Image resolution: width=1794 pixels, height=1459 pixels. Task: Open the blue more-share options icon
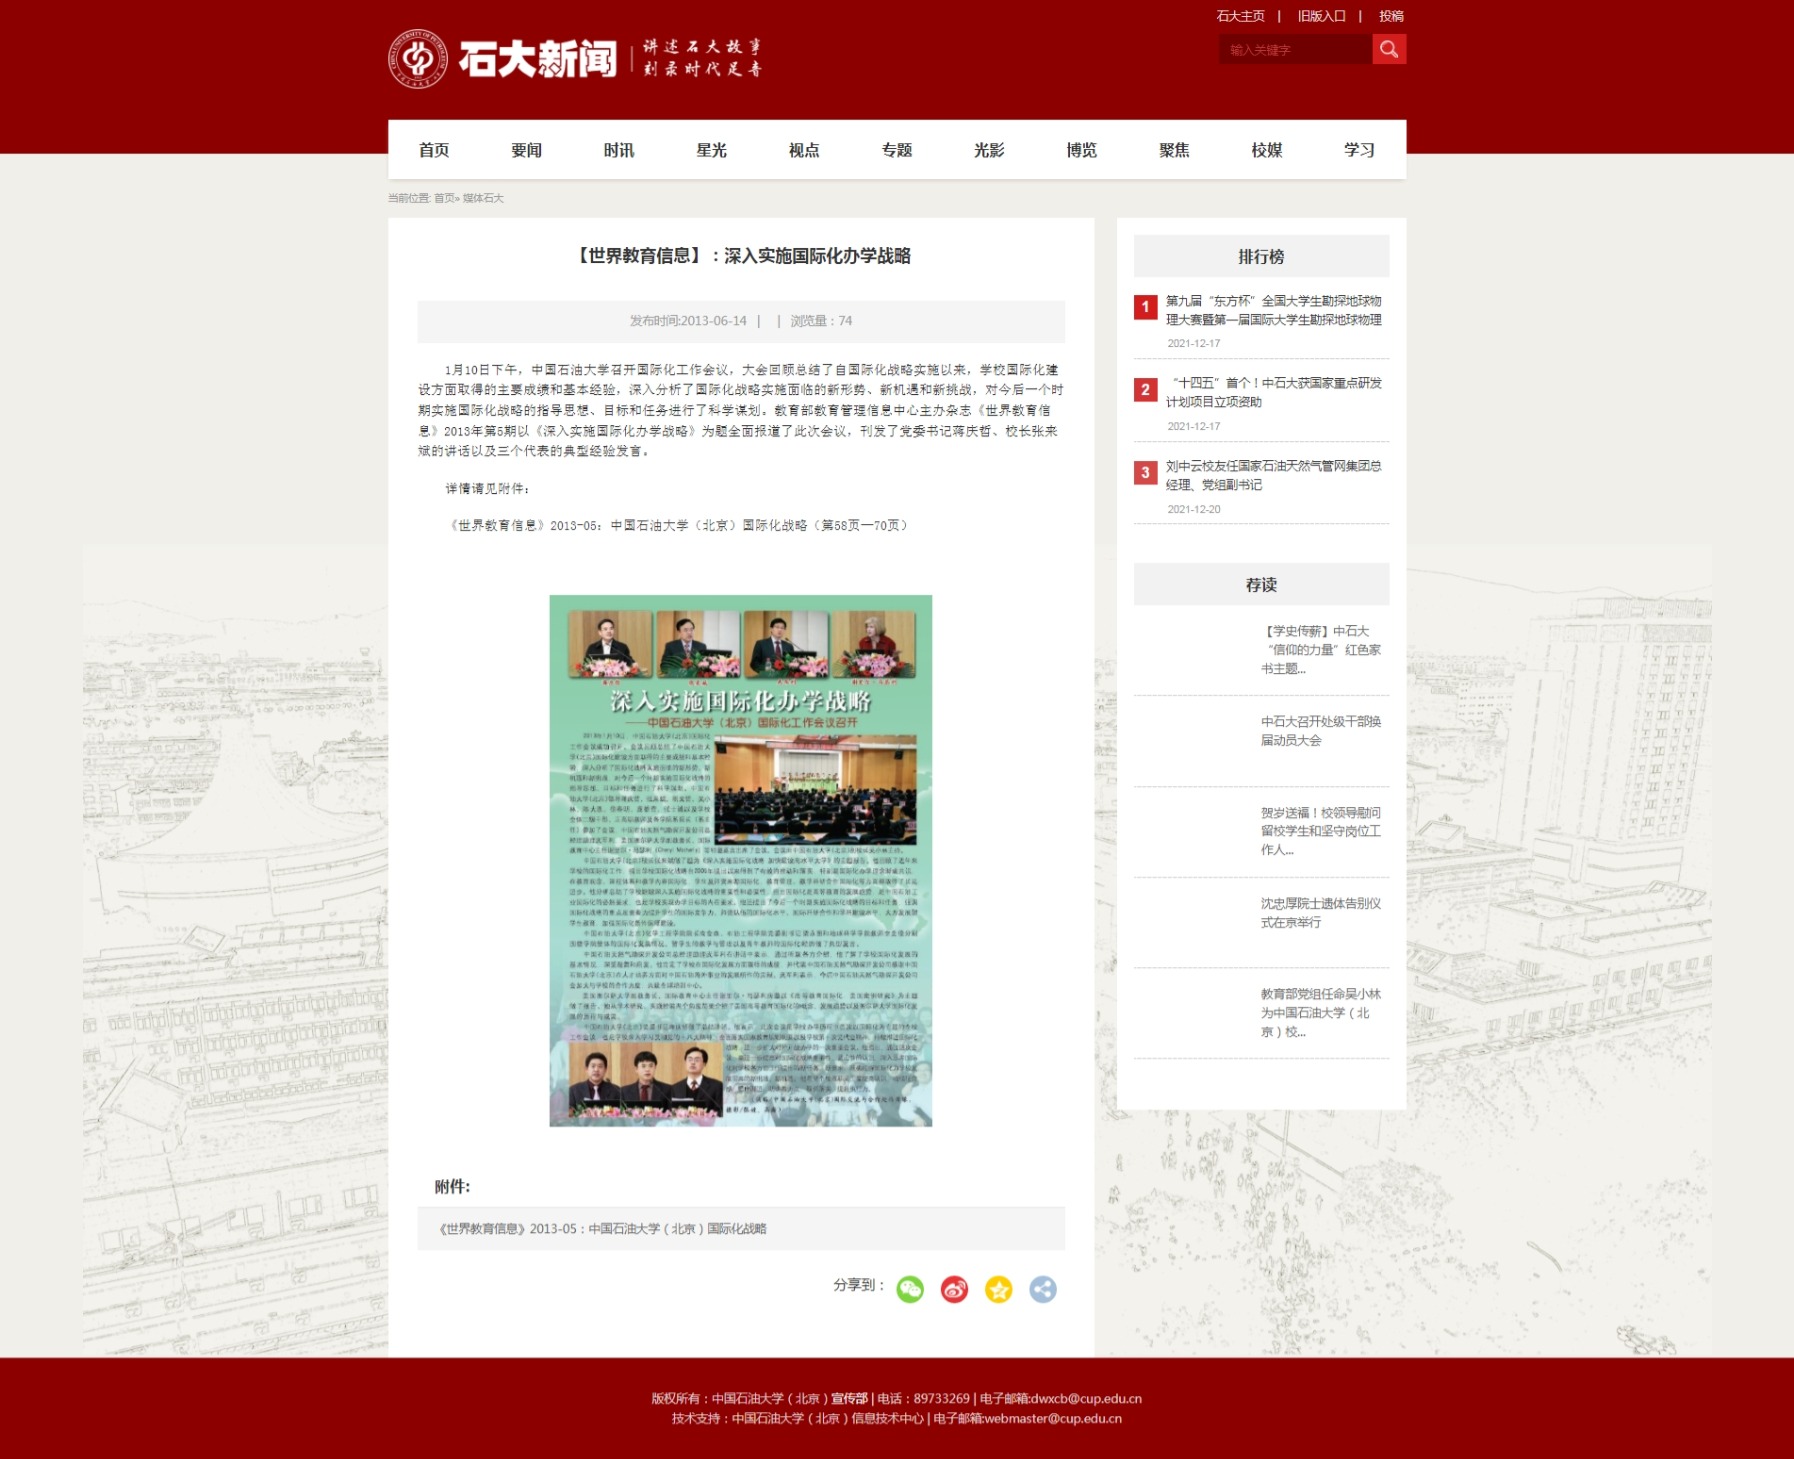[1042, 1289]
